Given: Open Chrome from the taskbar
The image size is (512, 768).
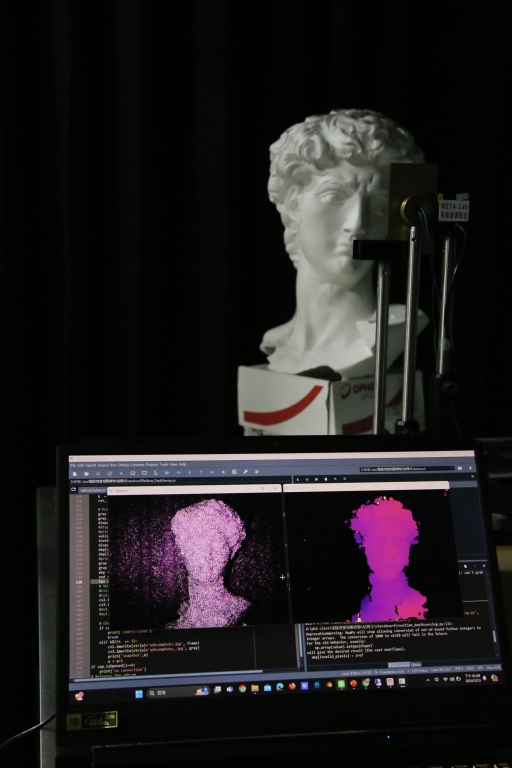Looking at the screenshot, I should point(242,689).
